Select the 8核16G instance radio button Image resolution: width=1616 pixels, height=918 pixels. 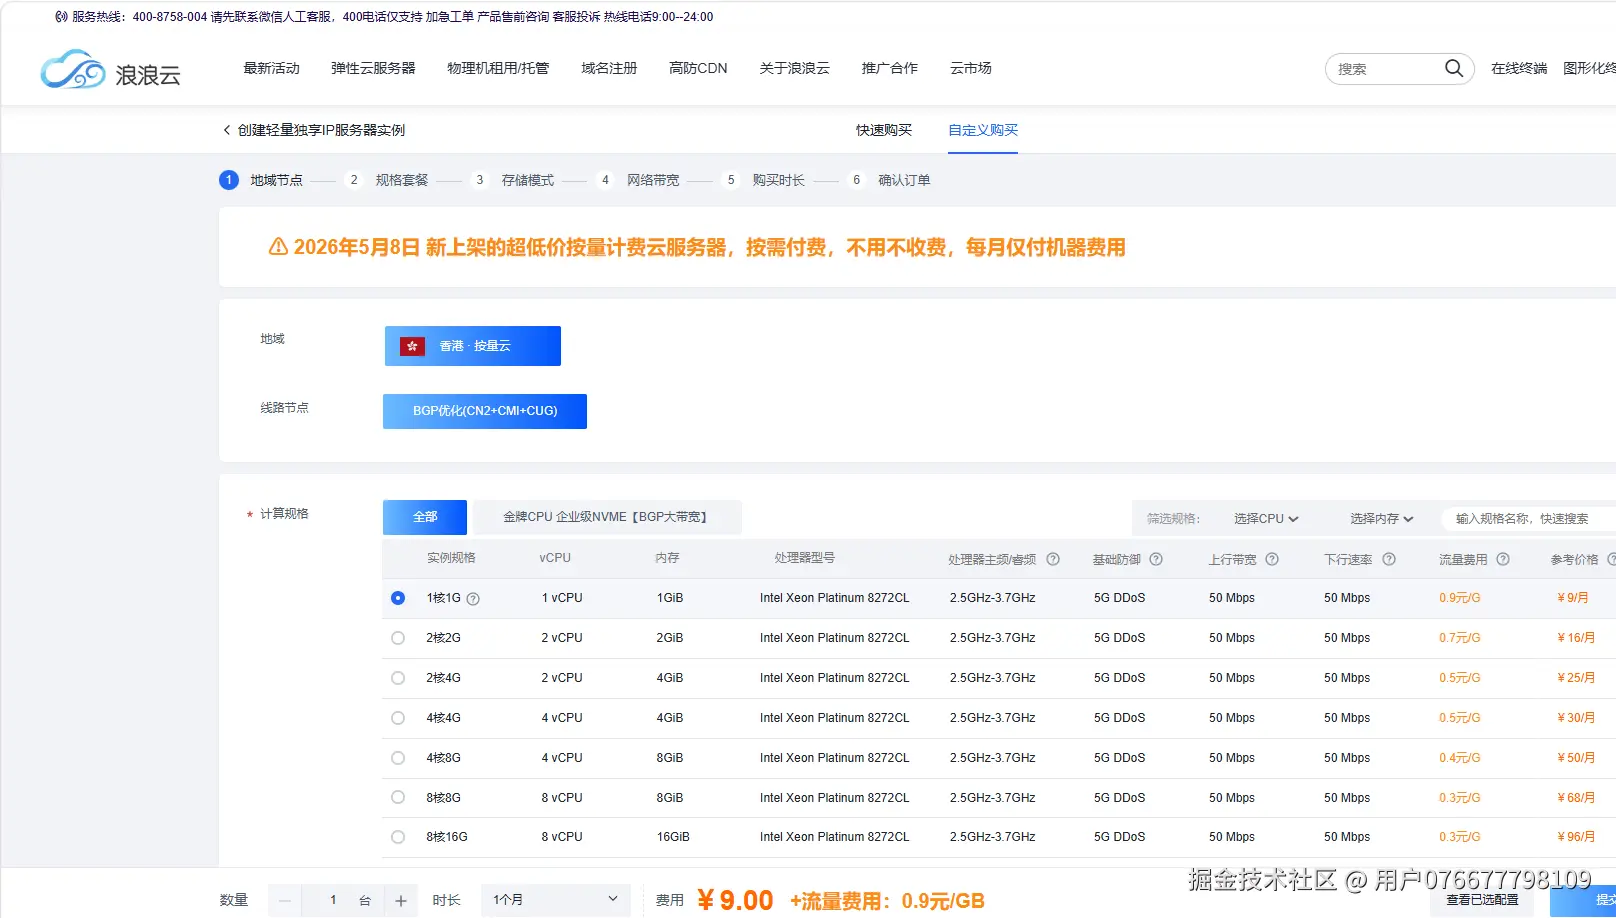[398, 837]
